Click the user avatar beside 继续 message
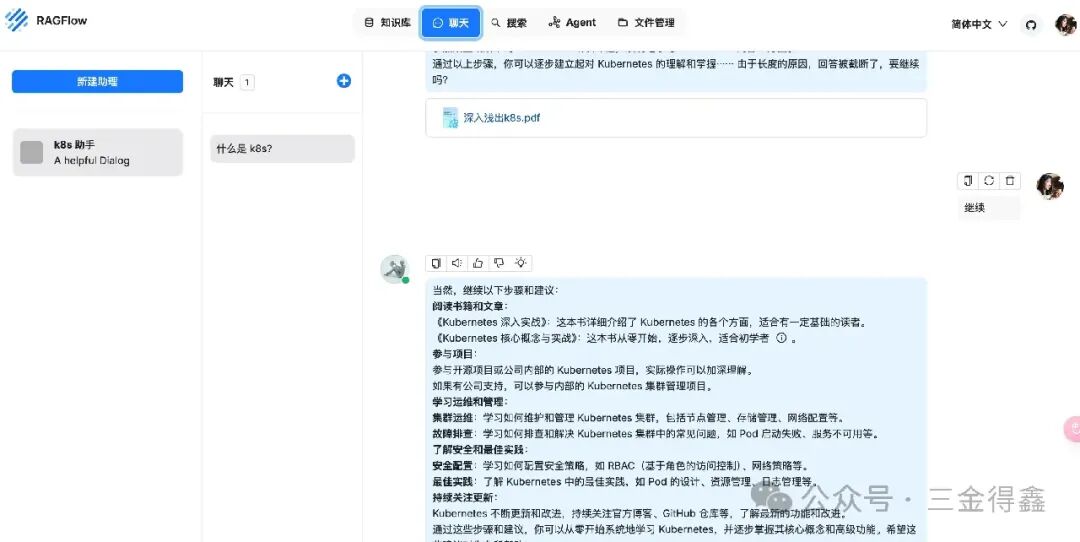 (x=1050, y=187)
